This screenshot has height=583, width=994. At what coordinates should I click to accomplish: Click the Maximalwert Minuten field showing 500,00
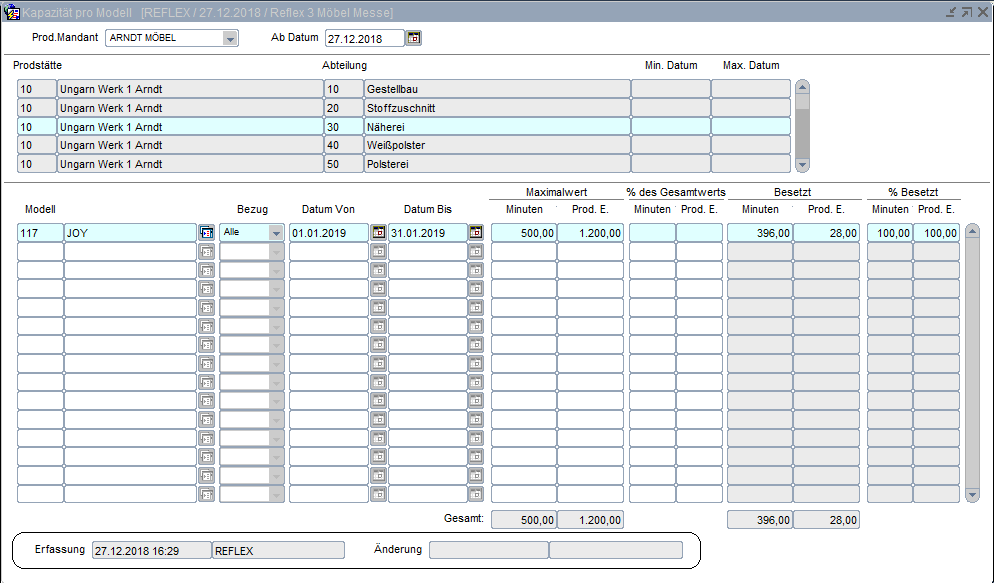click(x=524, y=232)
